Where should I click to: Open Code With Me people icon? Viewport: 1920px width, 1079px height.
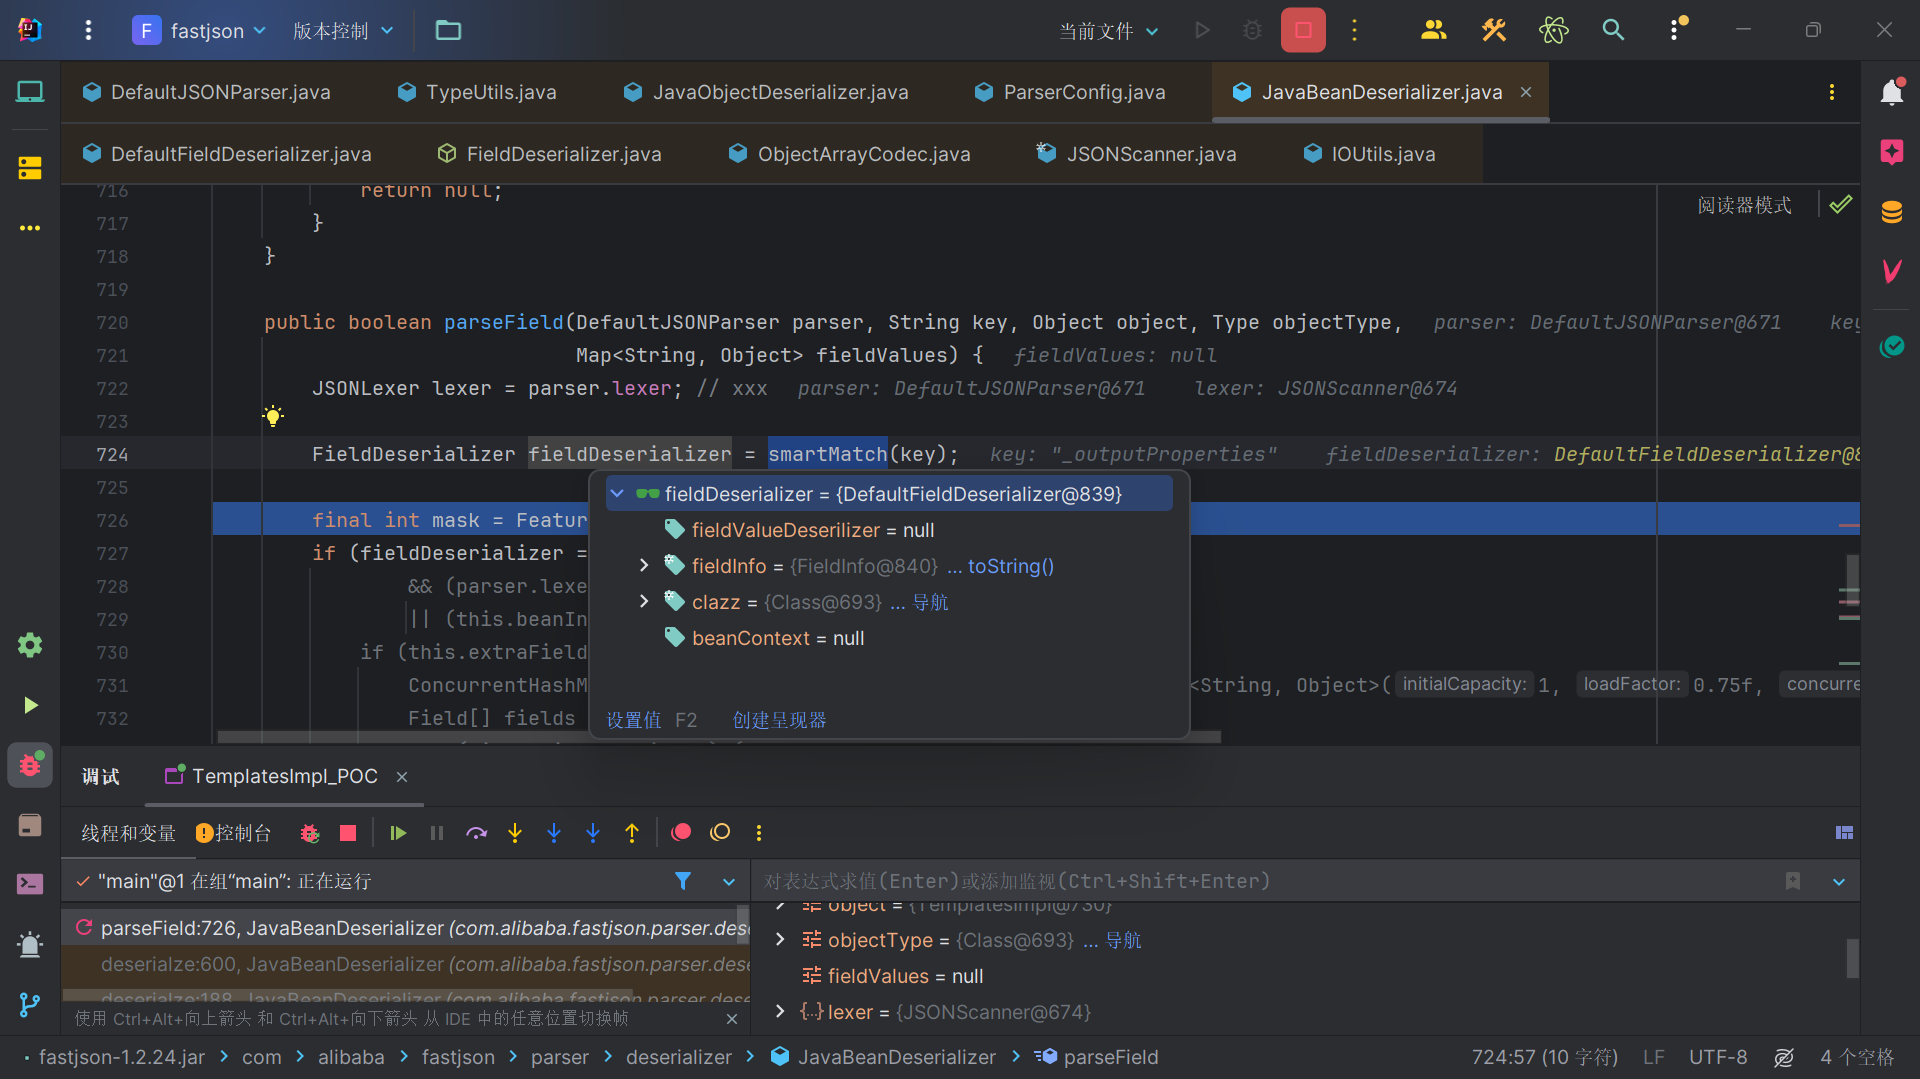(x=1433, y=30)
